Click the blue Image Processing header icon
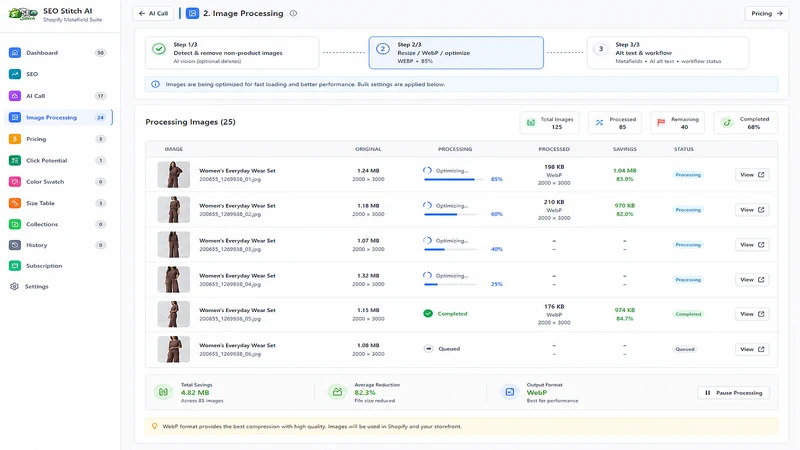 (x=192, y=13)
